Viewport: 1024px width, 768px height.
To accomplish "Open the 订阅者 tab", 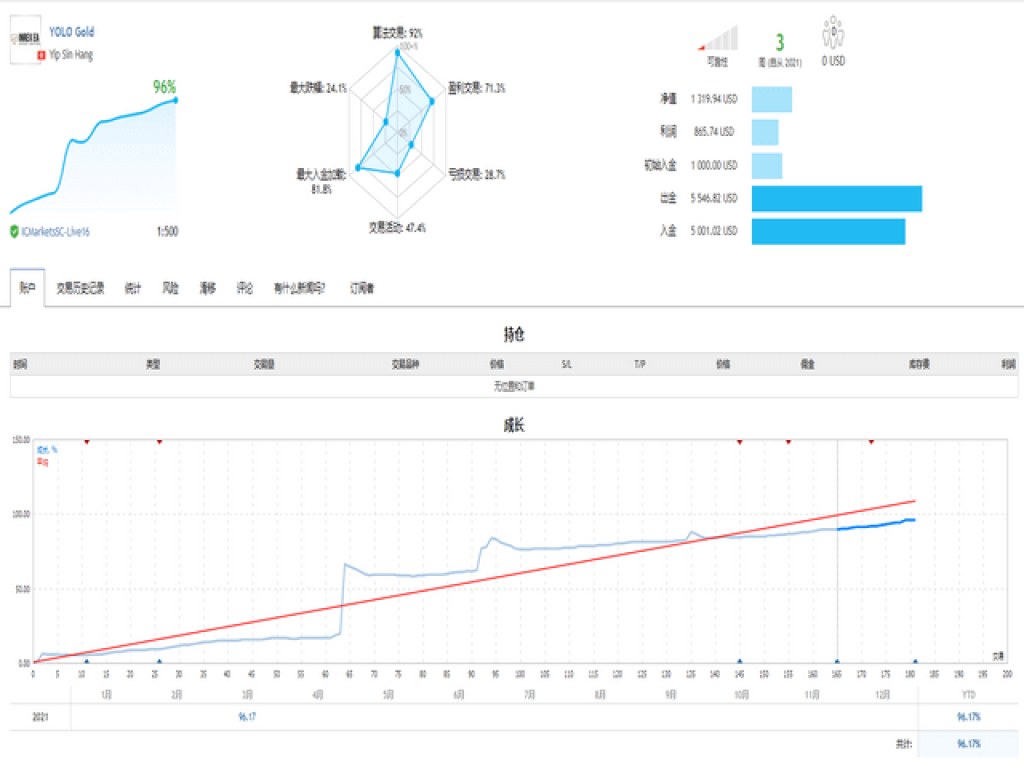I will coord(362,288).
